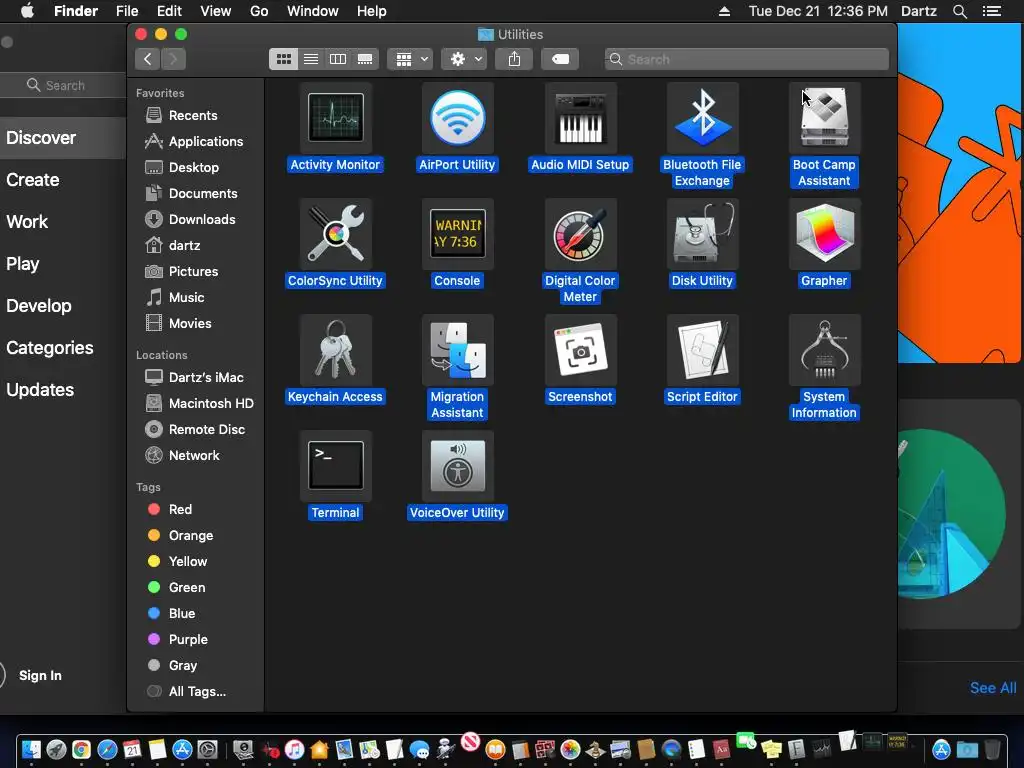This screenshot has width=1024, height=768.
Task: Select Develop in App Store sidebar
Action: [39, 306]
